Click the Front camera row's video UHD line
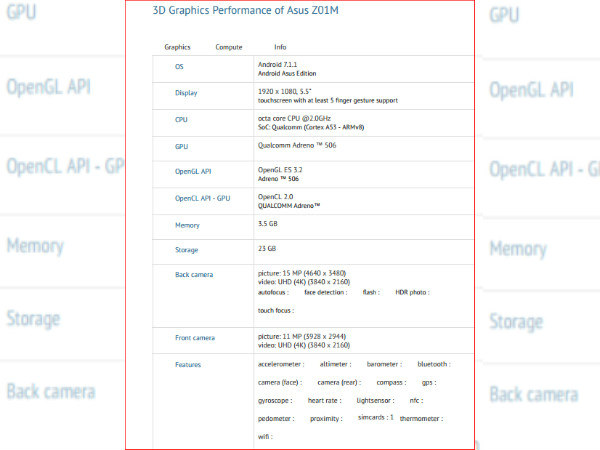The width and height of the screenshot is (600, 450). [304, 346]
